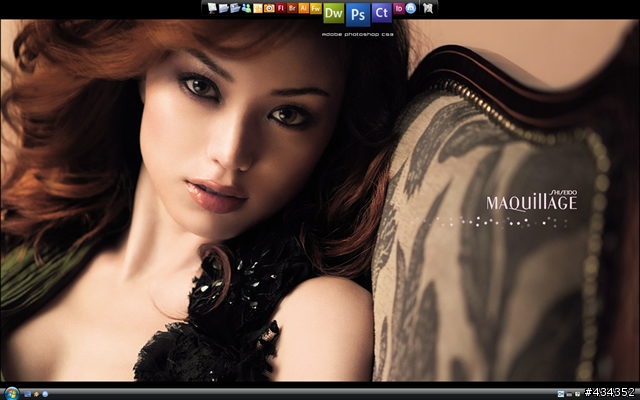640x400 pixels.
Task: Open the orange quick launch icon in the taskbar
Action: click(x=36, y=394)
